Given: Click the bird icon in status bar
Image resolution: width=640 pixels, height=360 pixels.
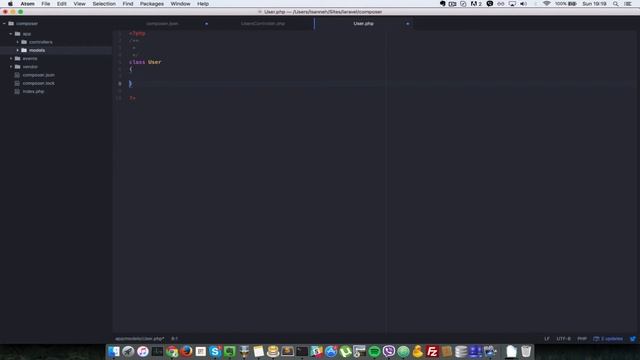Looking at the screenshot, I should point(633,339).
